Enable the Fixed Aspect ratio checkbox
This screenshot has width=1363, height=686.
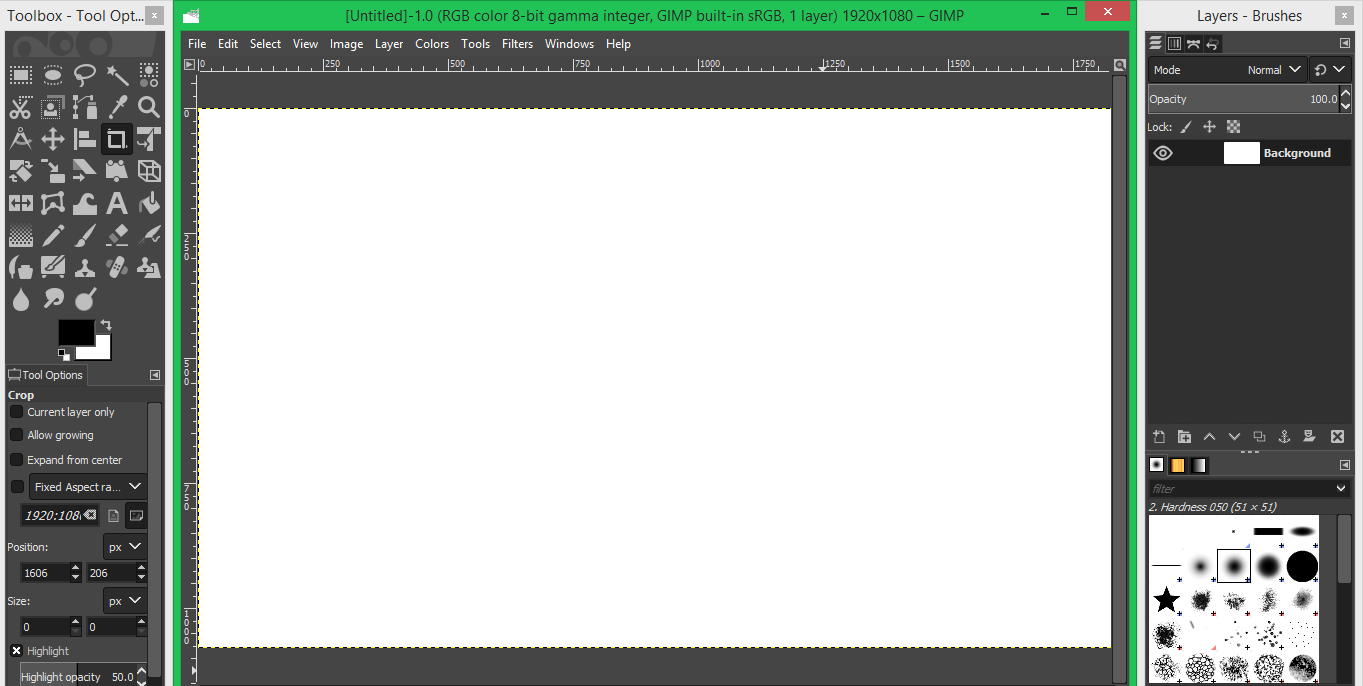[x=16, y=487]
